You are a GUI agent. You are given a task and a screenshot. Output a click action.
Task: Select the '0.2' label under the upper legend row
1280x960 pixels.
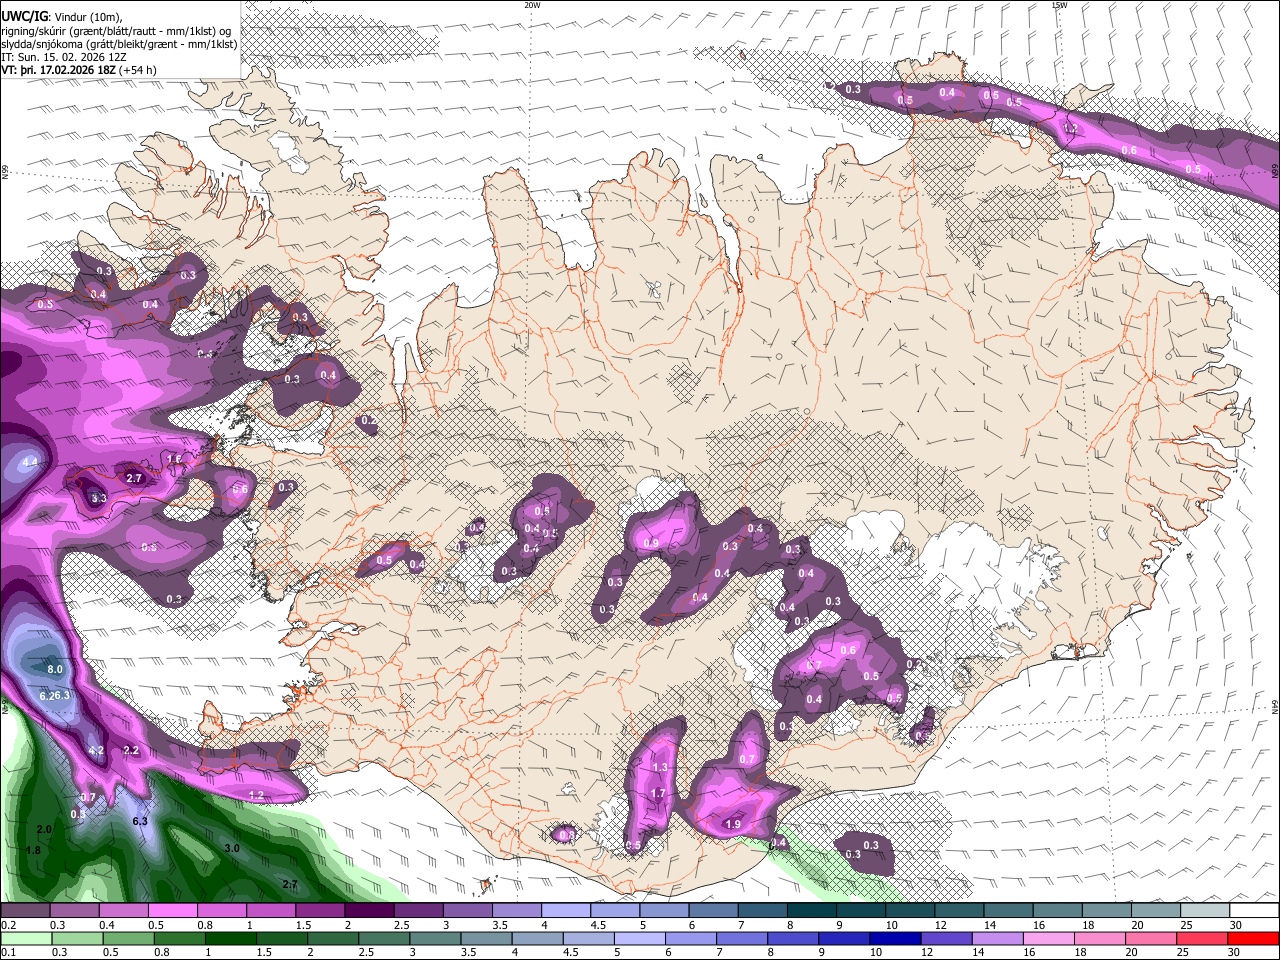pos(8,925)
